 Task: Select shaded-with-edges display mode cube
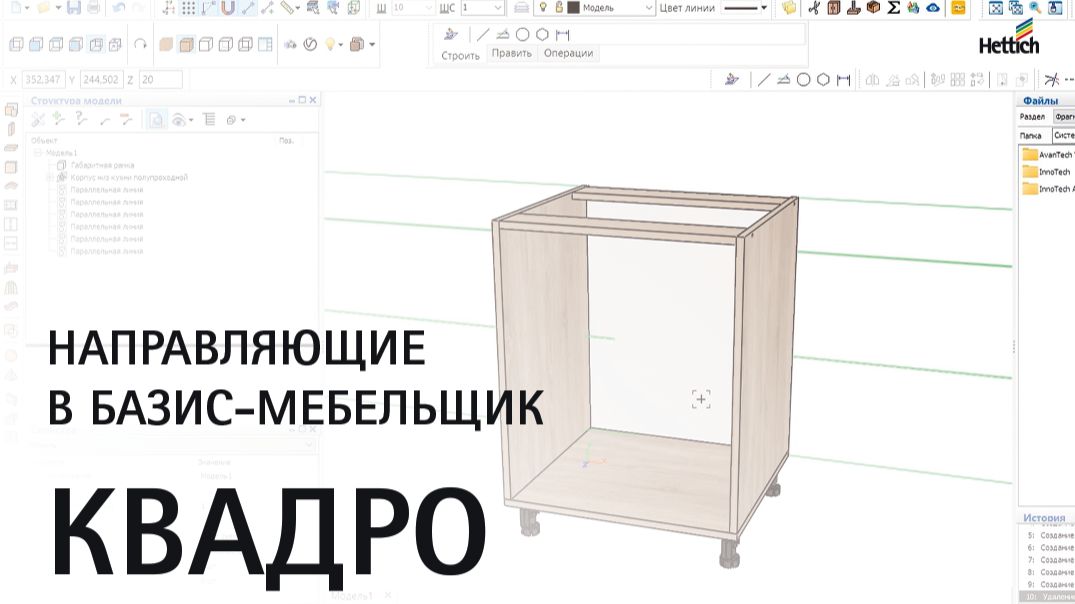[x=186, y=45]
